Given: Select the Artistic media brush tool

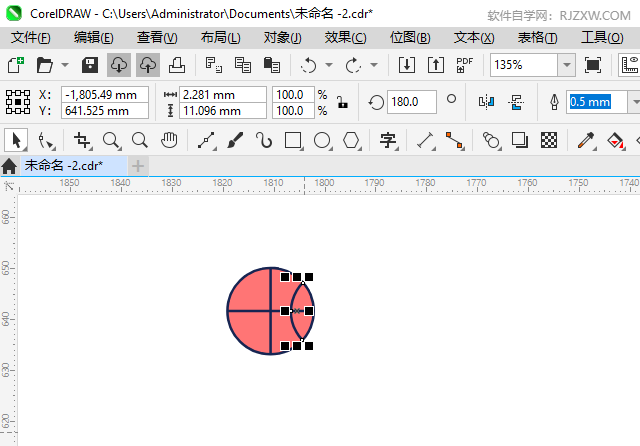Looking at the screenshot, I should click(235, 140).
